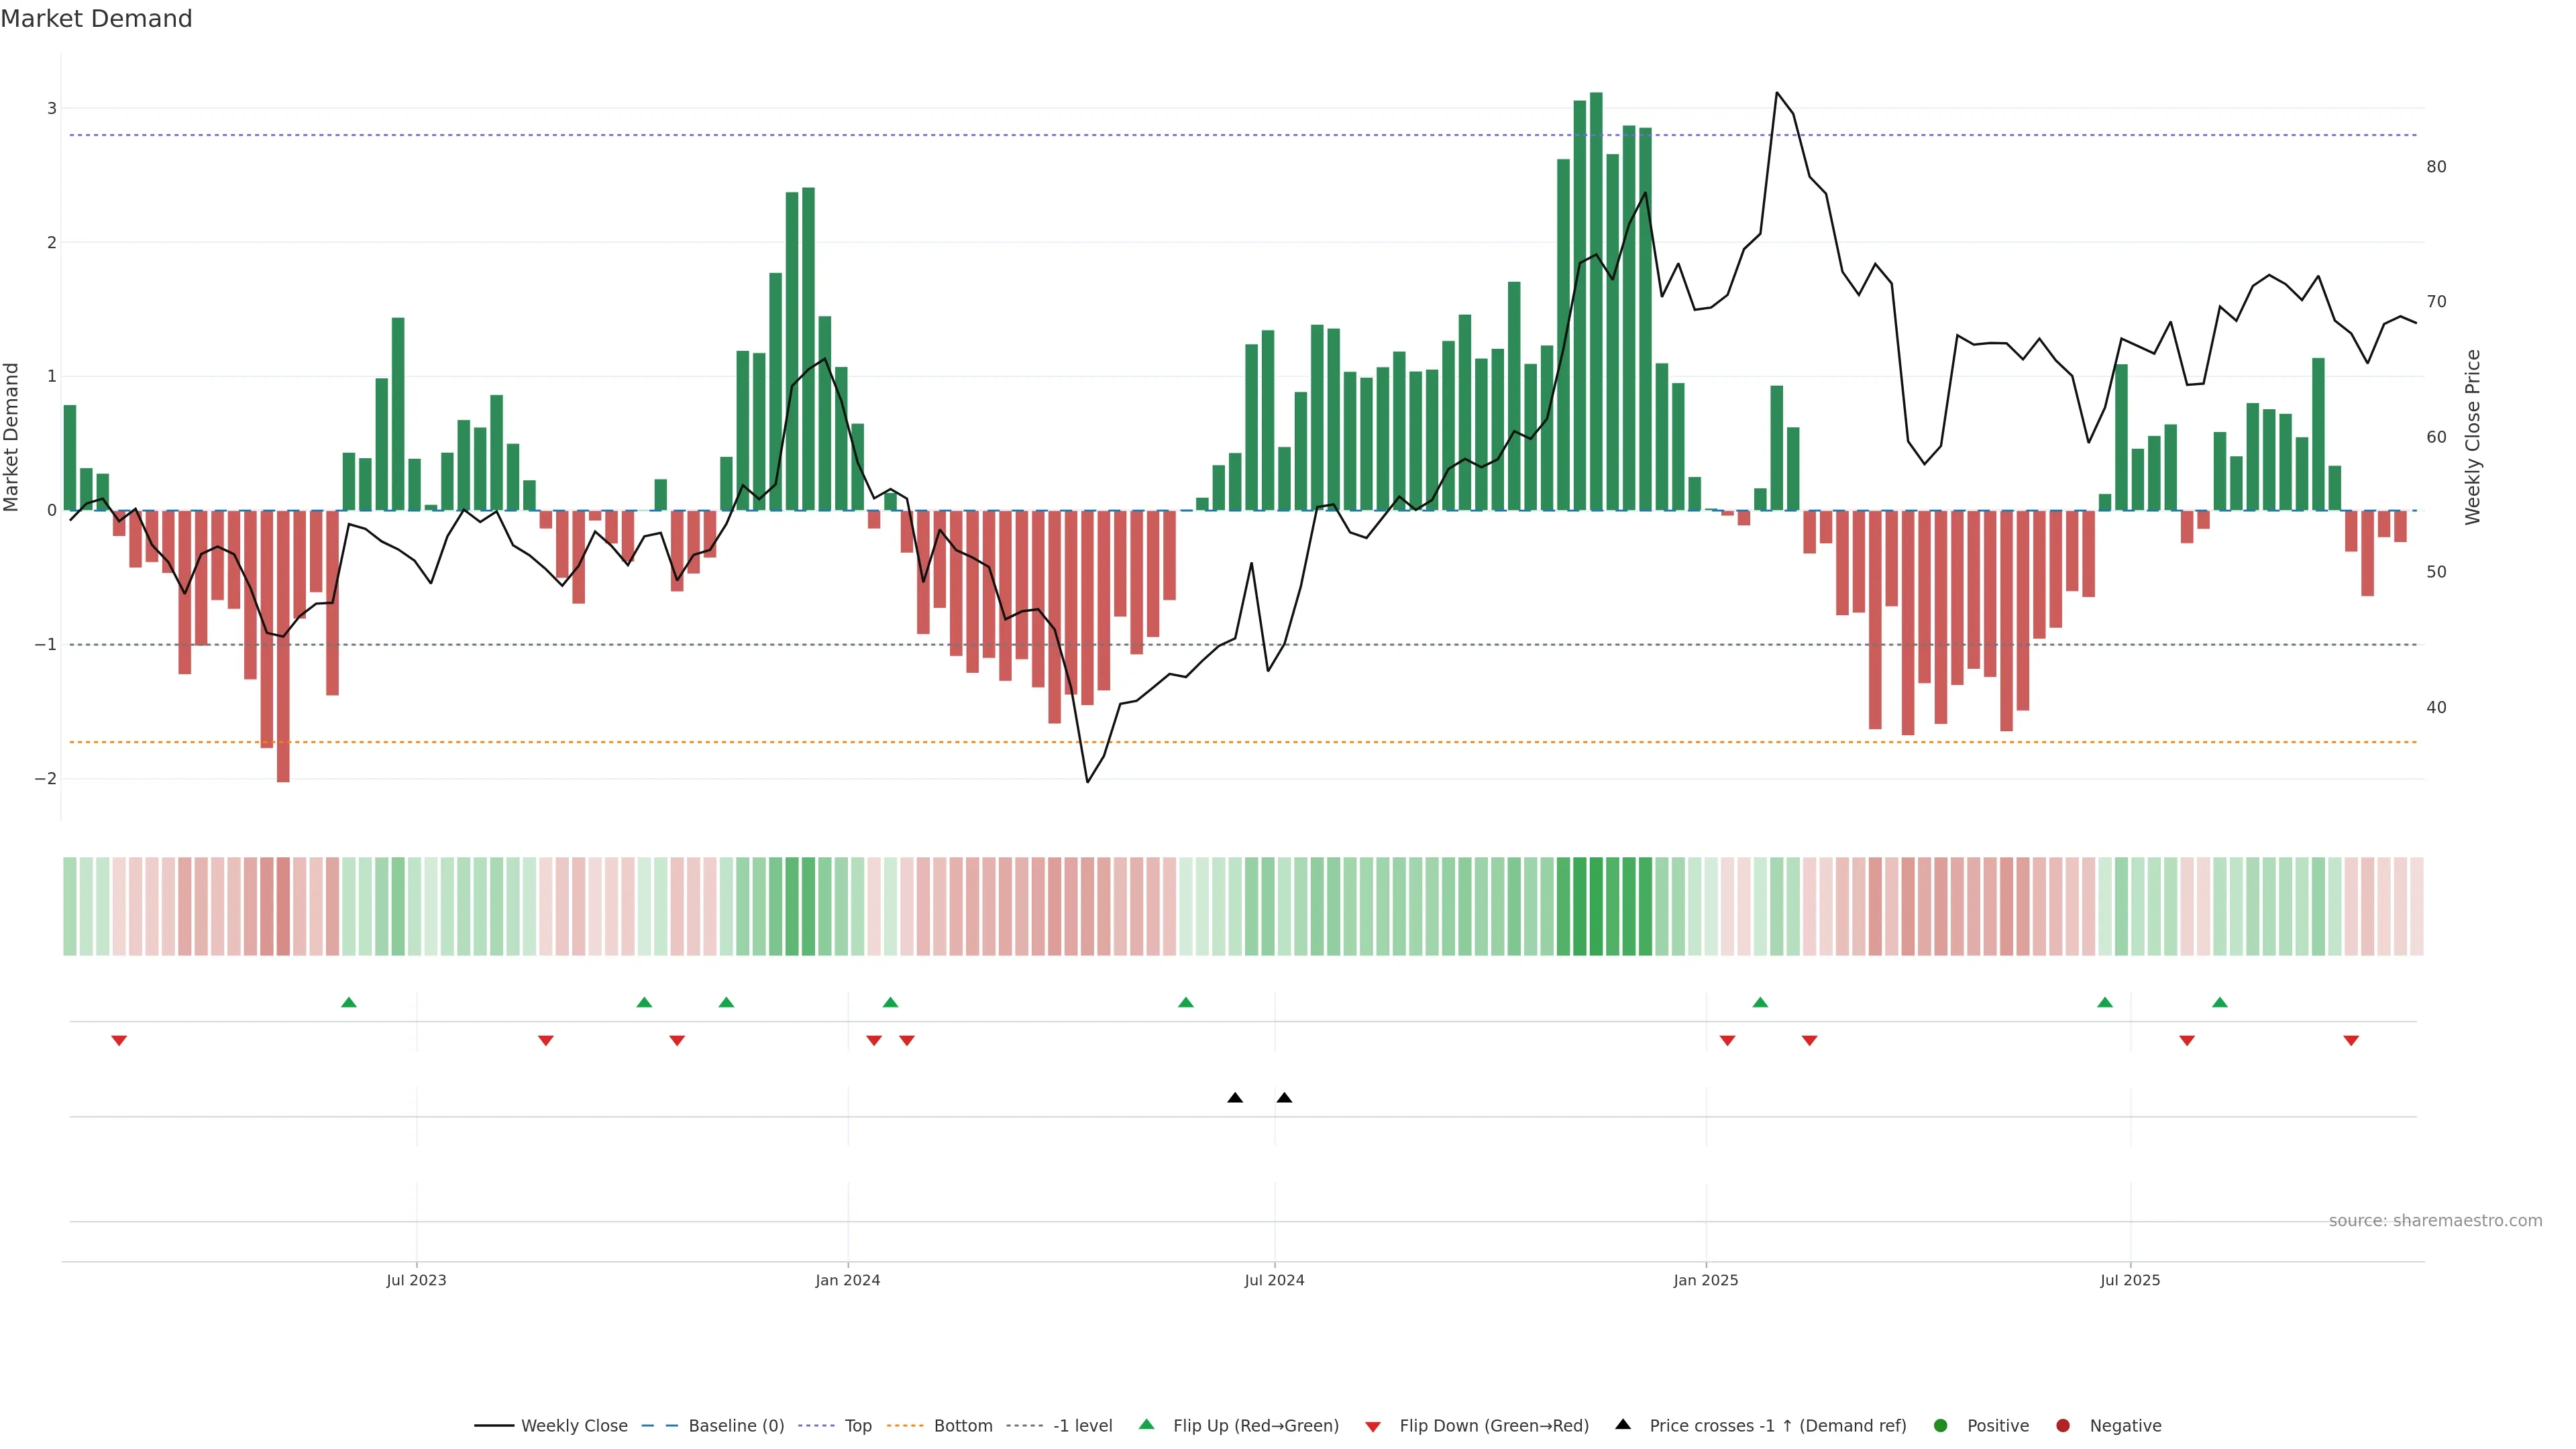The height and width of the screenshot is (1449, 2576).
Task: Toggle the -1 level legend entry
Action: pos(1082,1425)
